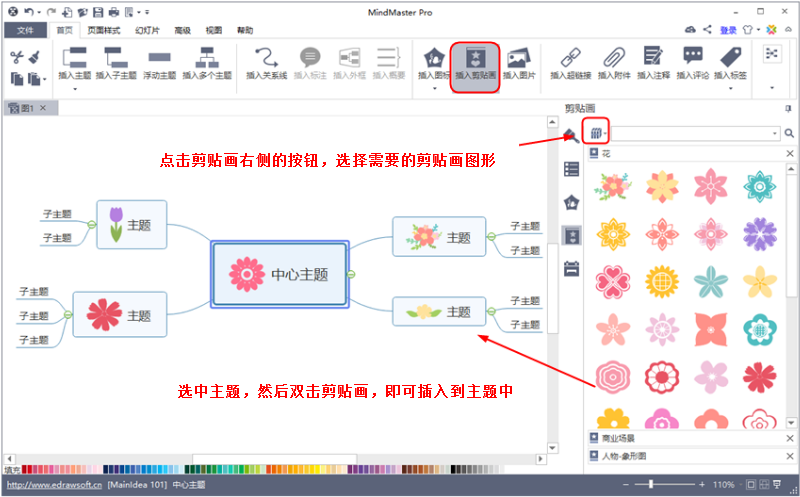Click the Insert Topic (插入主题) icon
The width and height of the screenshot is (800, 497).
pos(74,58)
